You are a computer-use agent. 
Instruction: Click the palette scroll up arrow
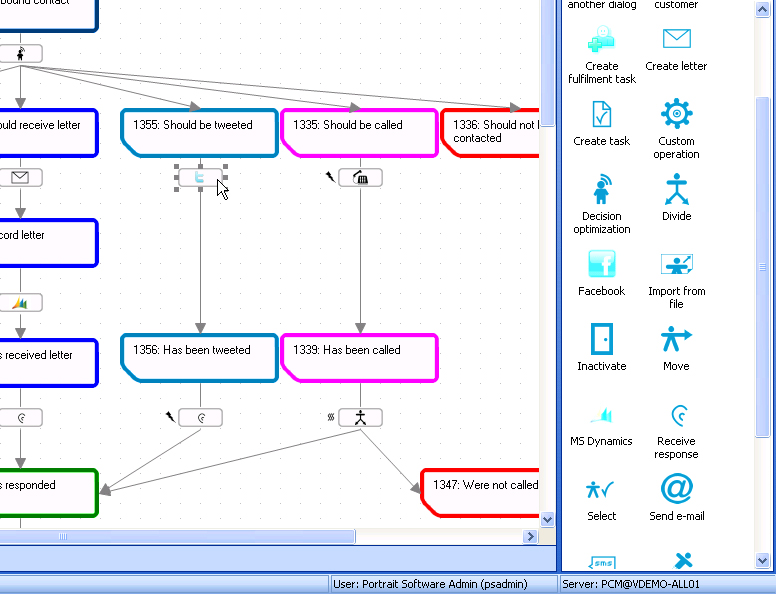point(762,9)
